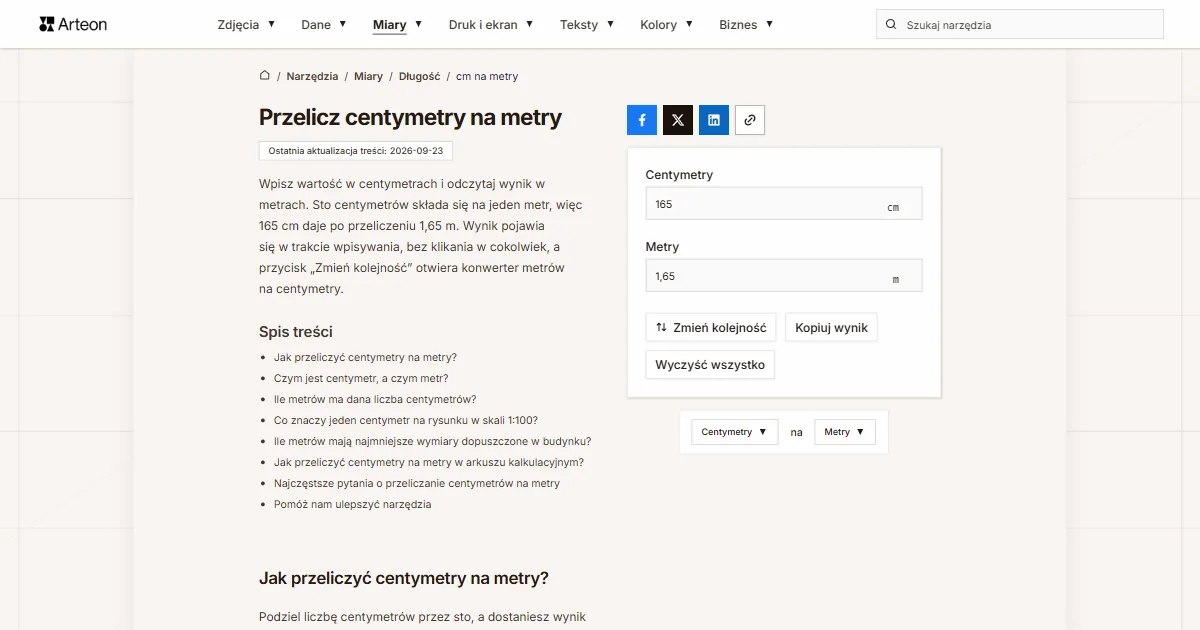Click the Wyczyść wszystko button
This screenshot has width=1200, height=630.
(x=710, y=365)
